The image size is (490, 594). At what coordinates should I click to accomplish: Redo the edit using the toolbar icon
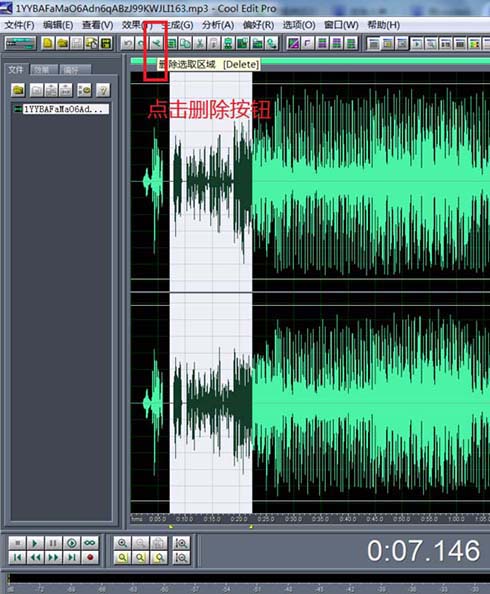141,44
